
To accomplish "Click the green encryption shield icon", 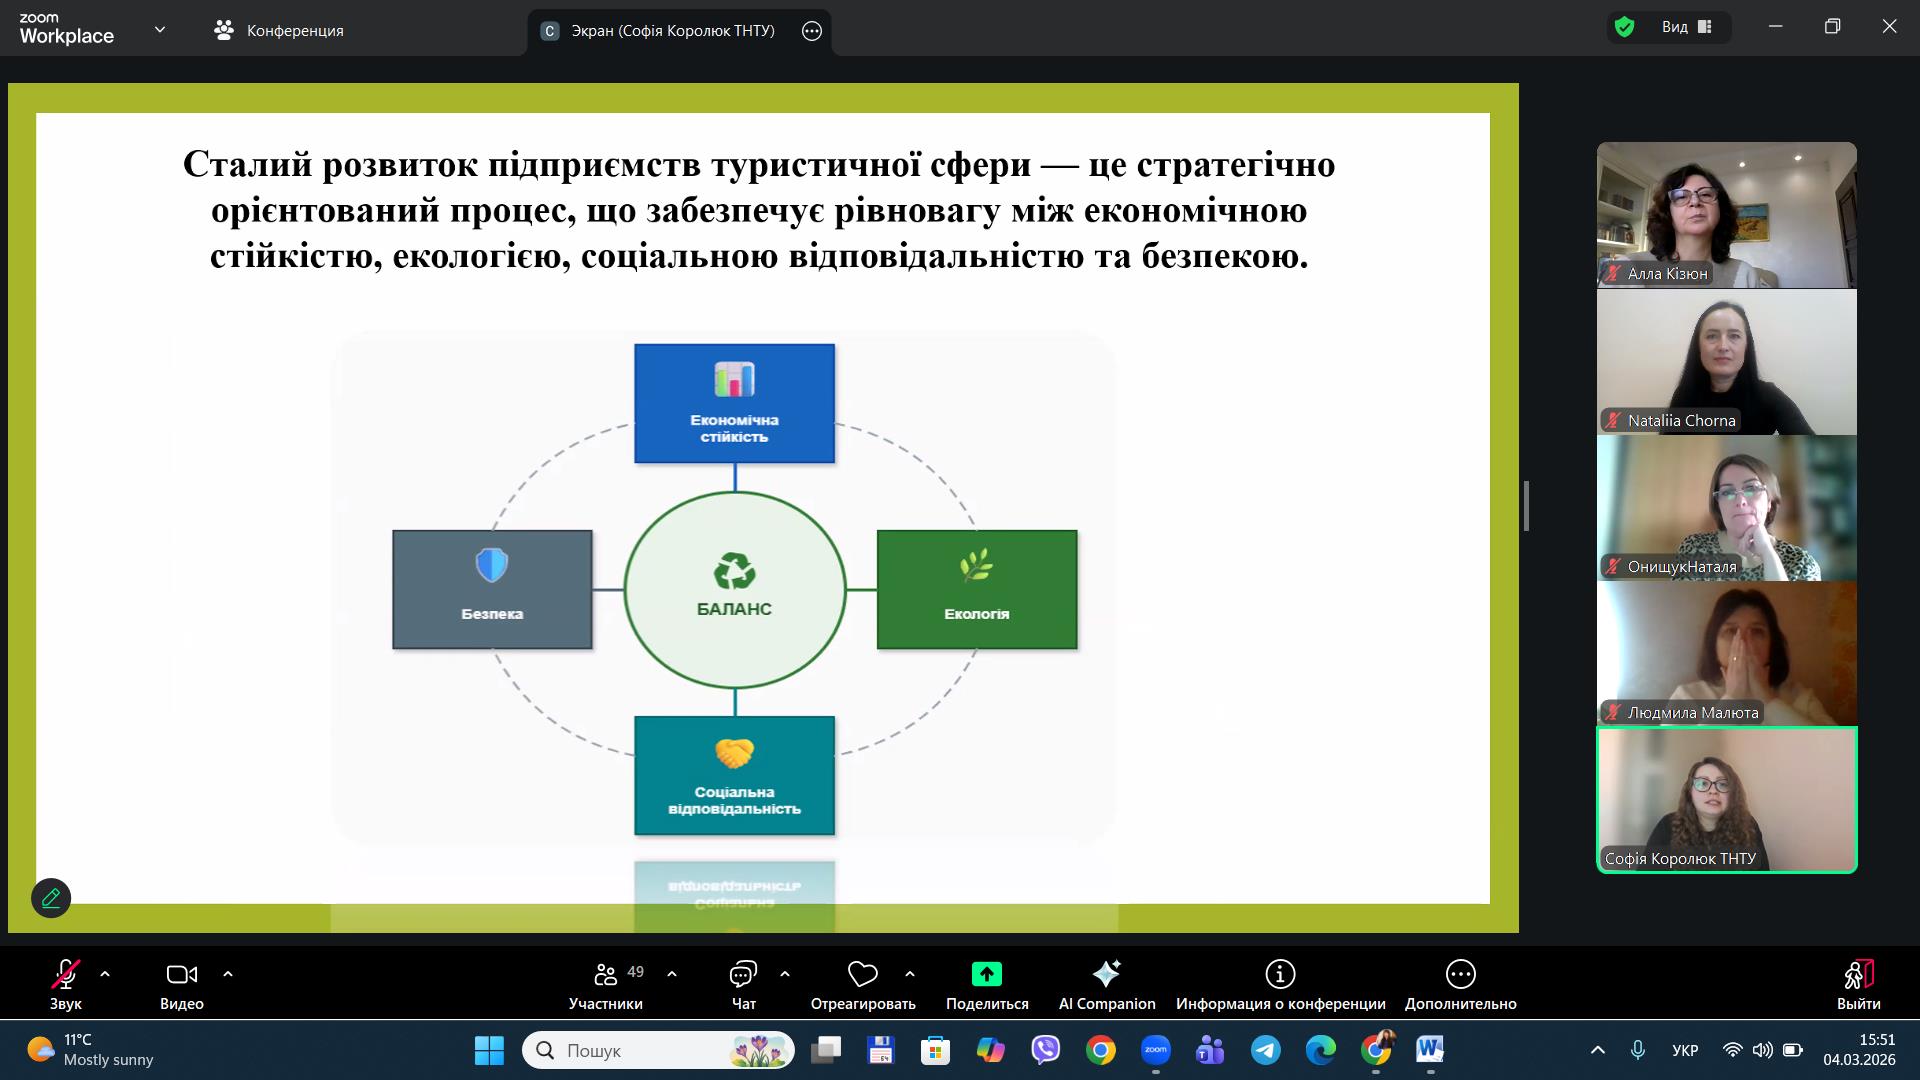I will tap(1625, 27).
